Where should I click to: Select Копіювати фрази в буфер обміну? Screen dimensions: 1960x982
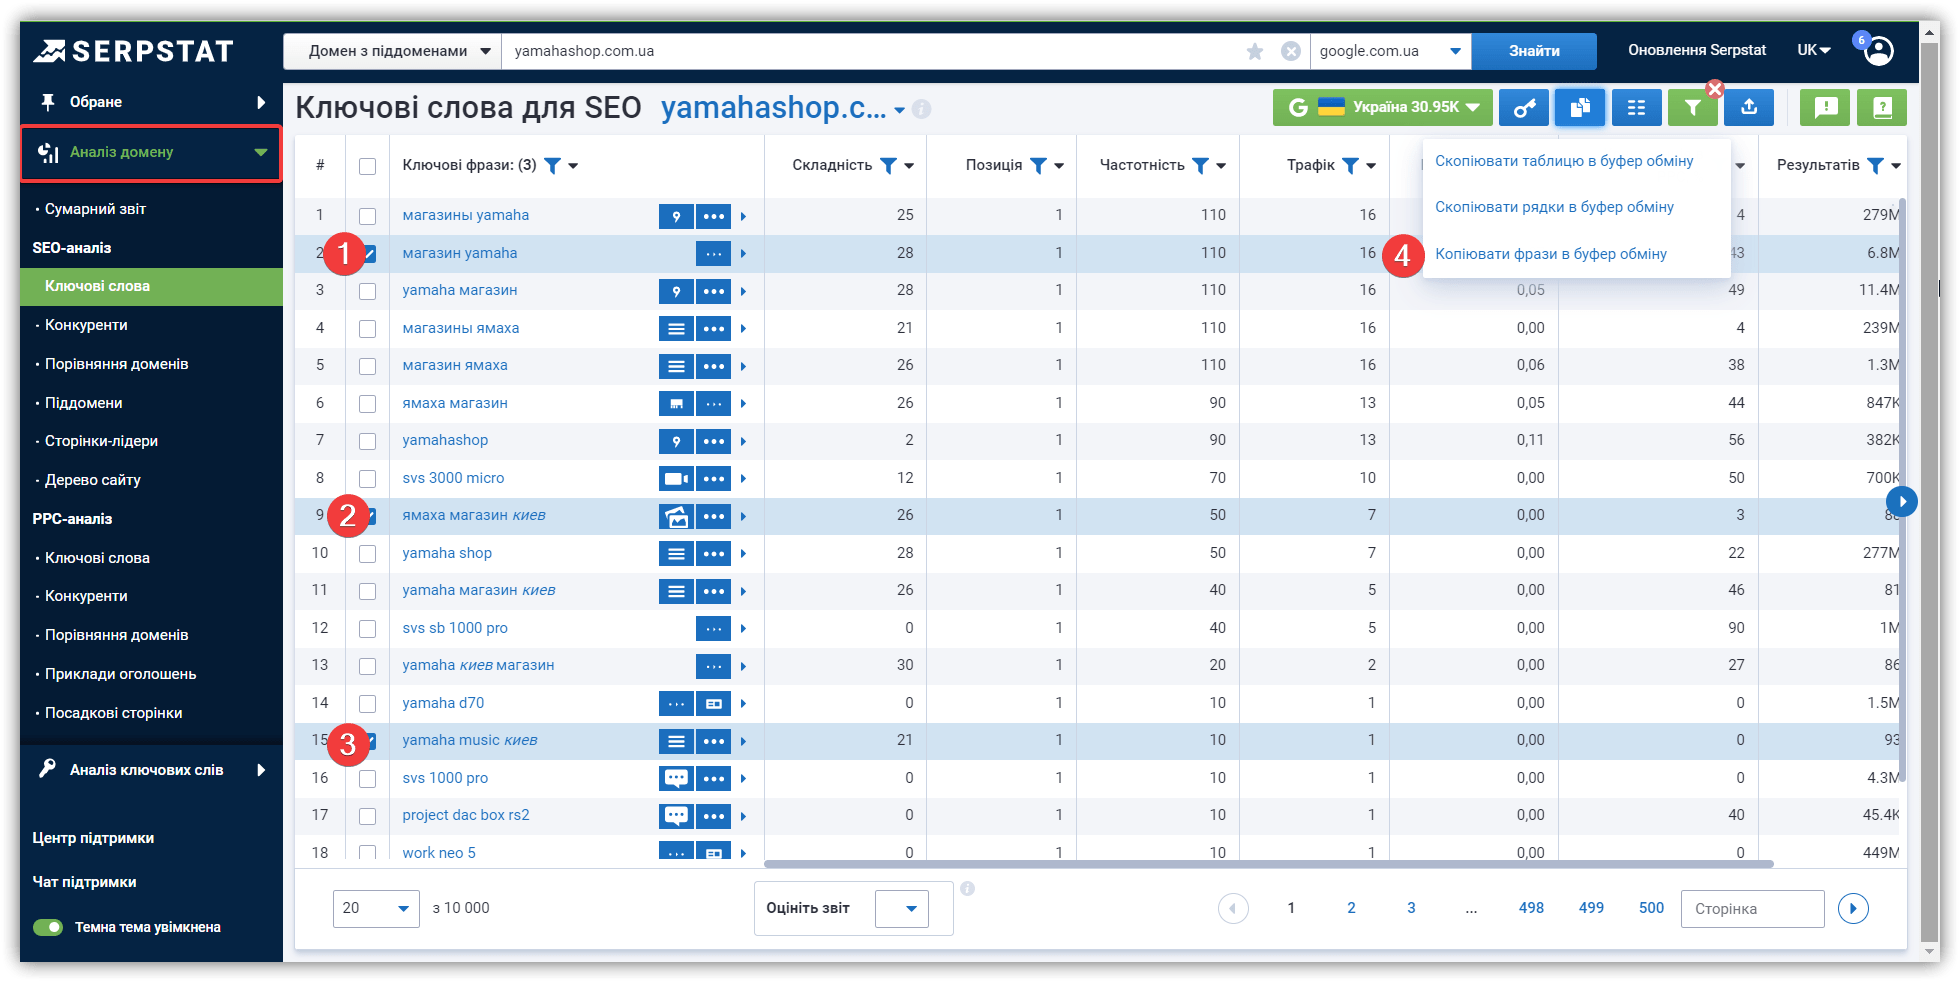pyautogui.click(x=1551, y=254)
